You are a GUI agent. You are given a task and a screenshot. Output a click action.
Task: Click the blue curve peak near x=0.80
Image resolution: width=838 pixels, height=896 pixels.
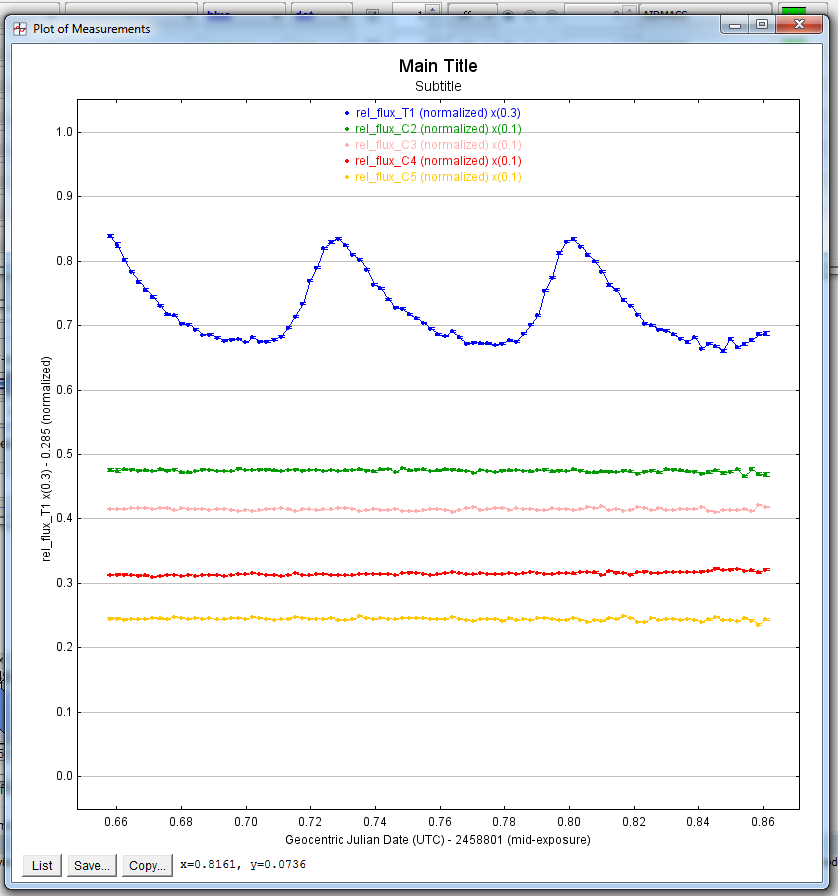click(x=572, y=239)
